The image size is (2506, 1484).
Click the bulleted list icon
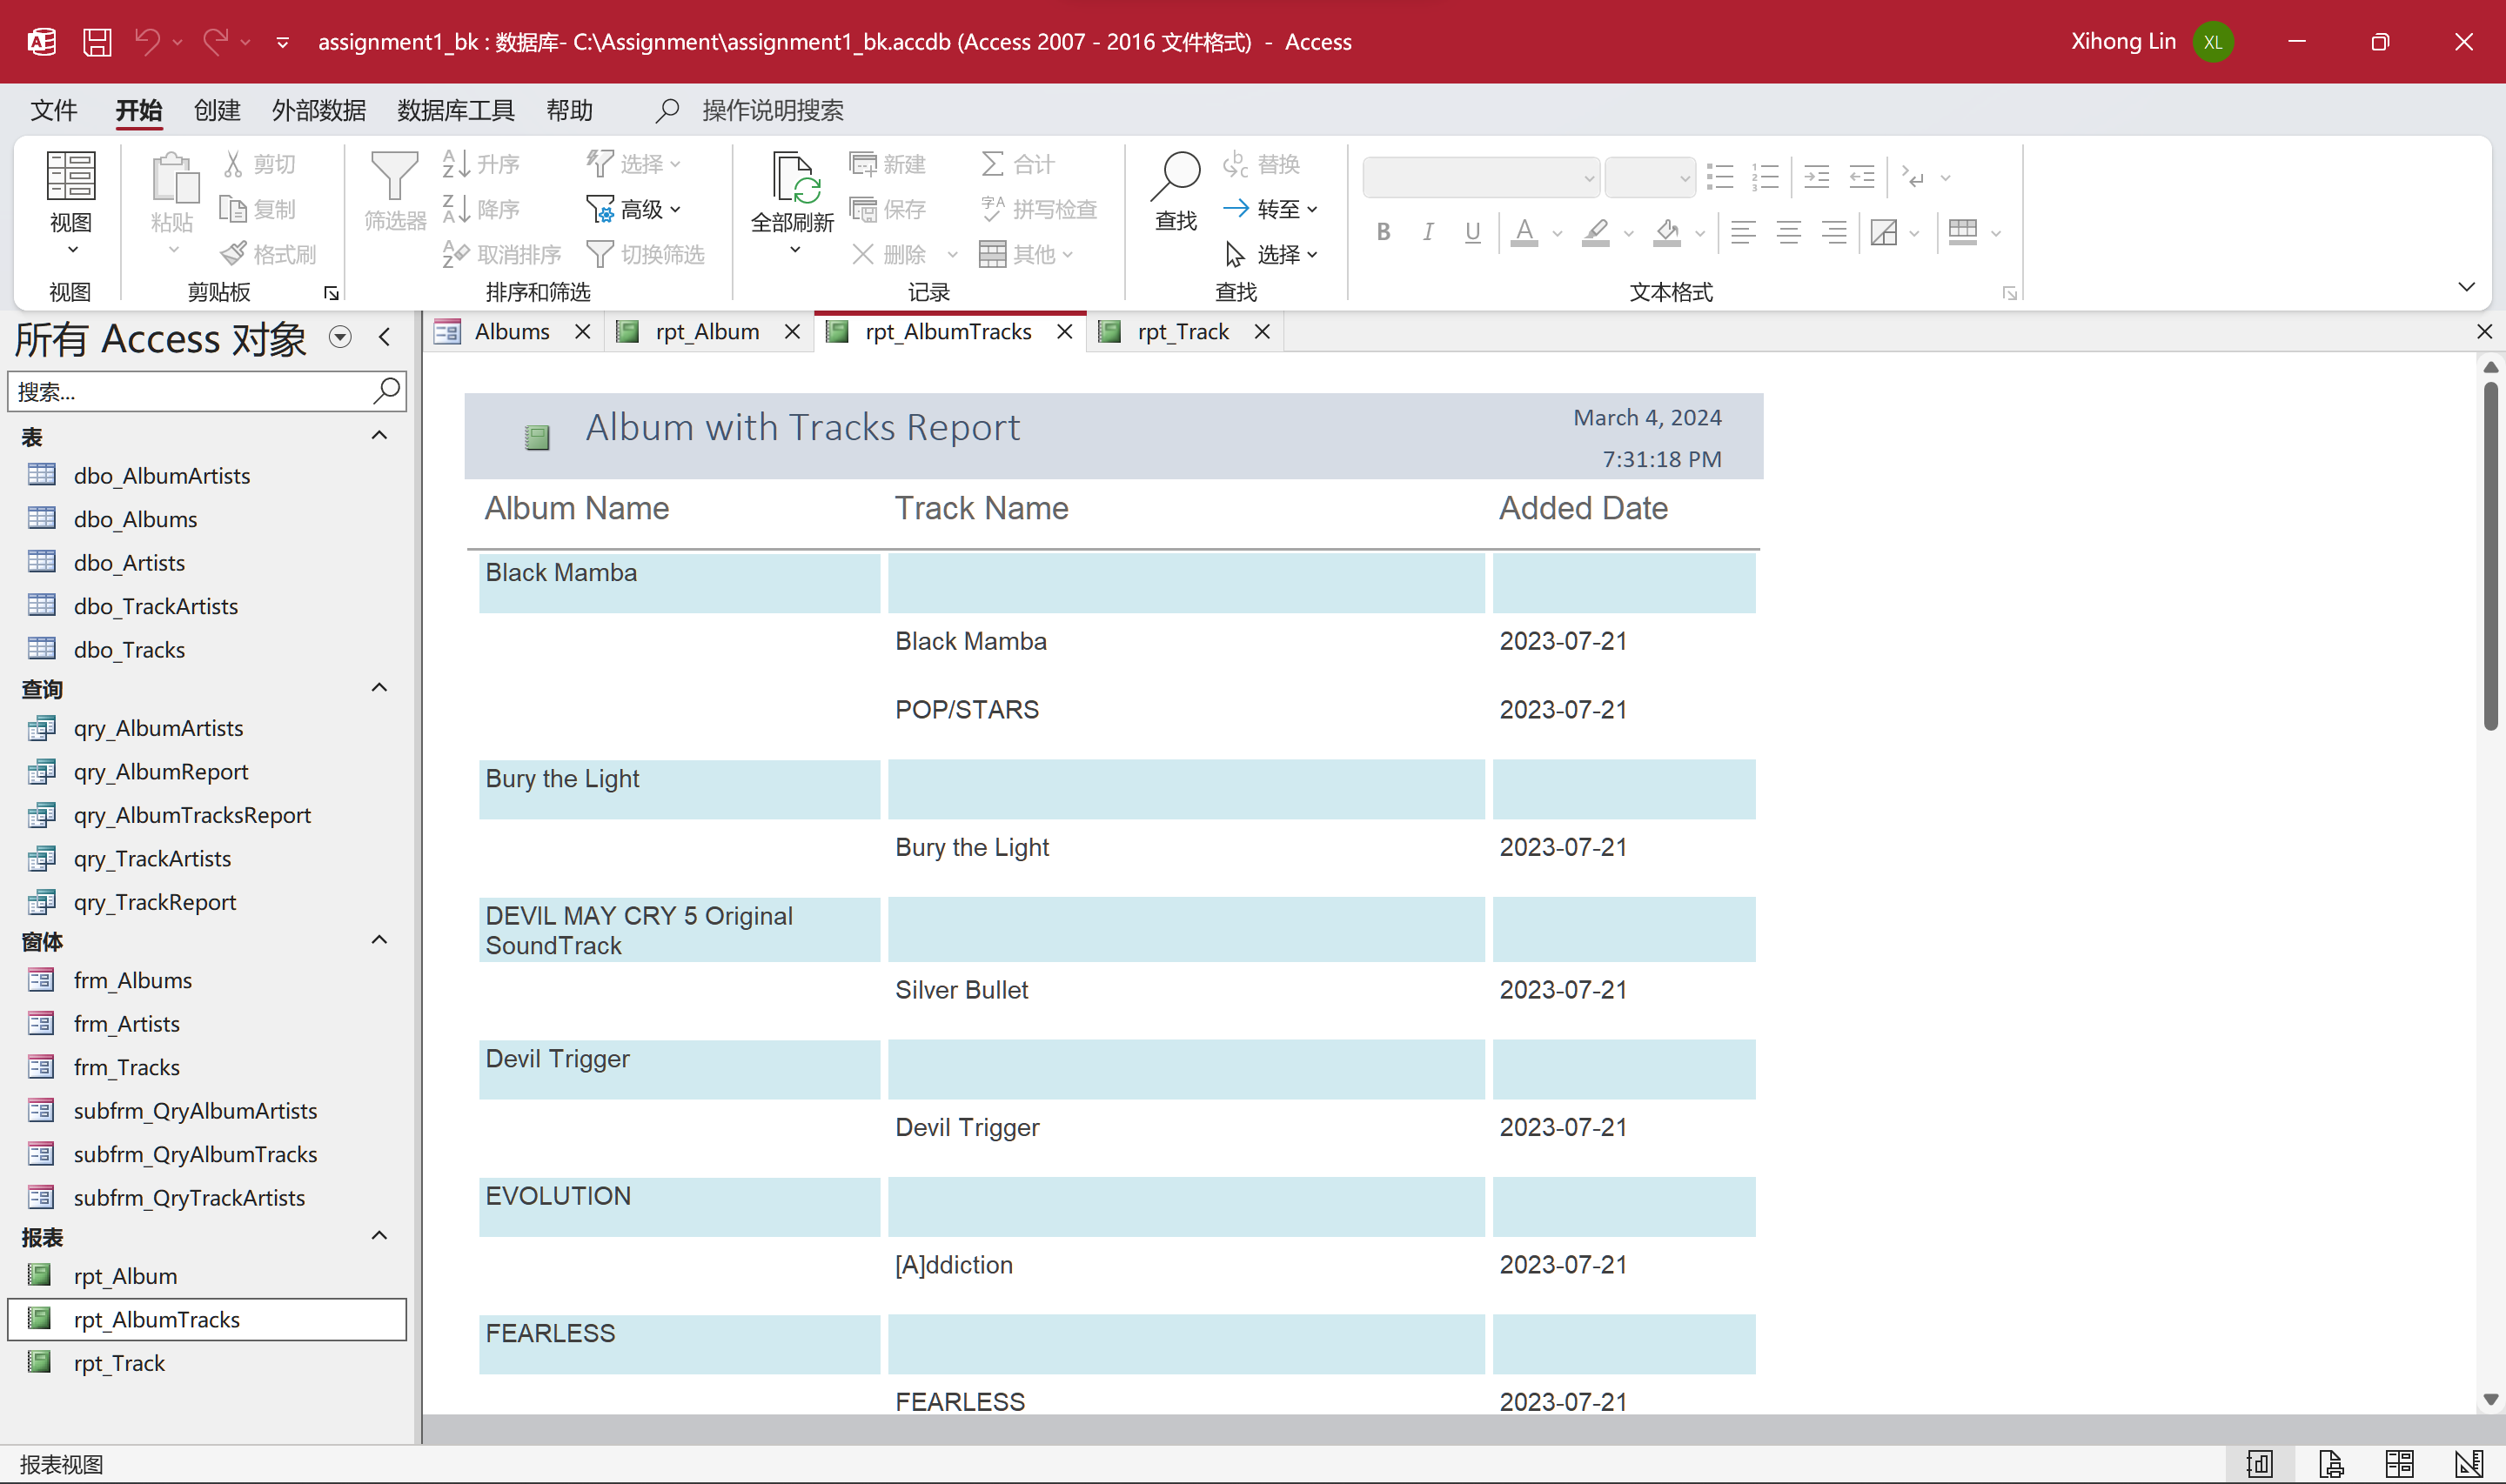click(1720, 177)
